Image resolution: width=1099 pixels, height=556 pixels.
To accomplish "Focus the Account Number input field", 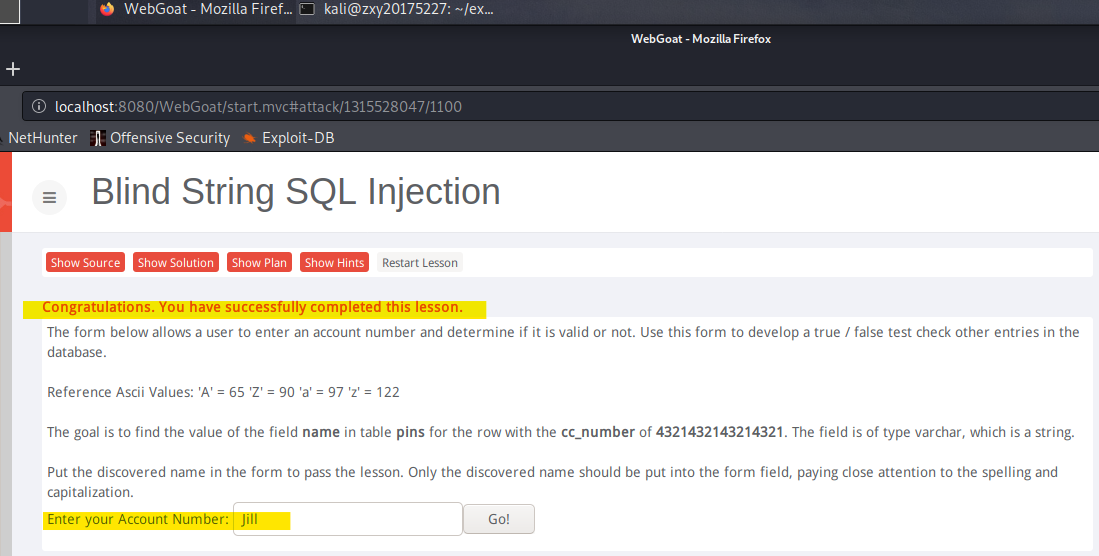I will [348, 519].
